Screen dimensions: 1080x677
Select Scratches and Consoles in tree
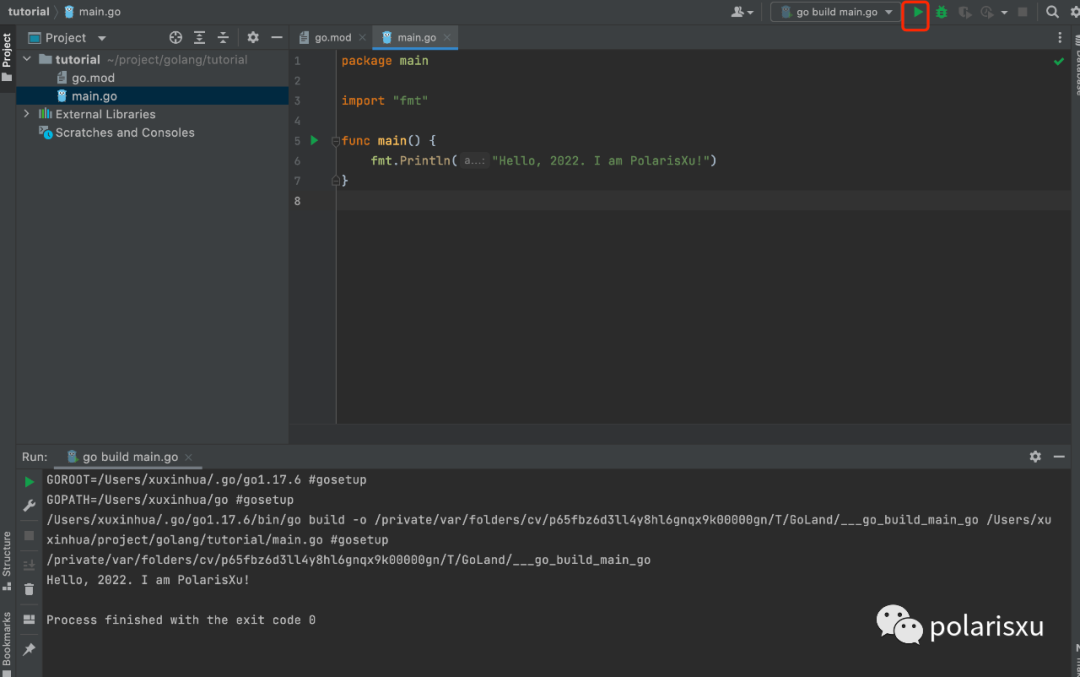click(124, 133)
